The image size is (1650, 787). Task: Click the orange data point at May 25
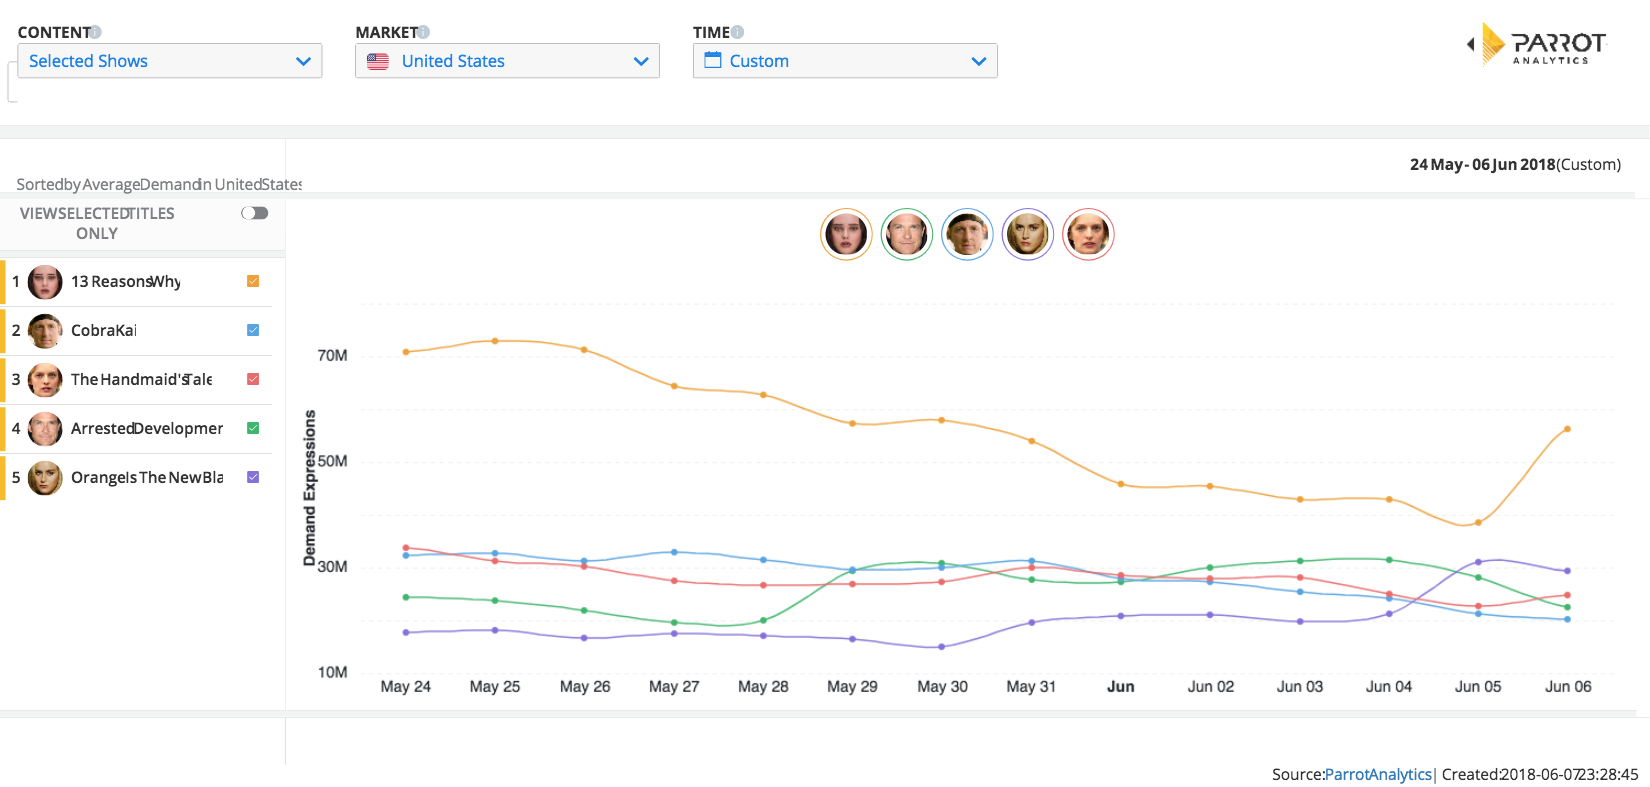point(495,341)
